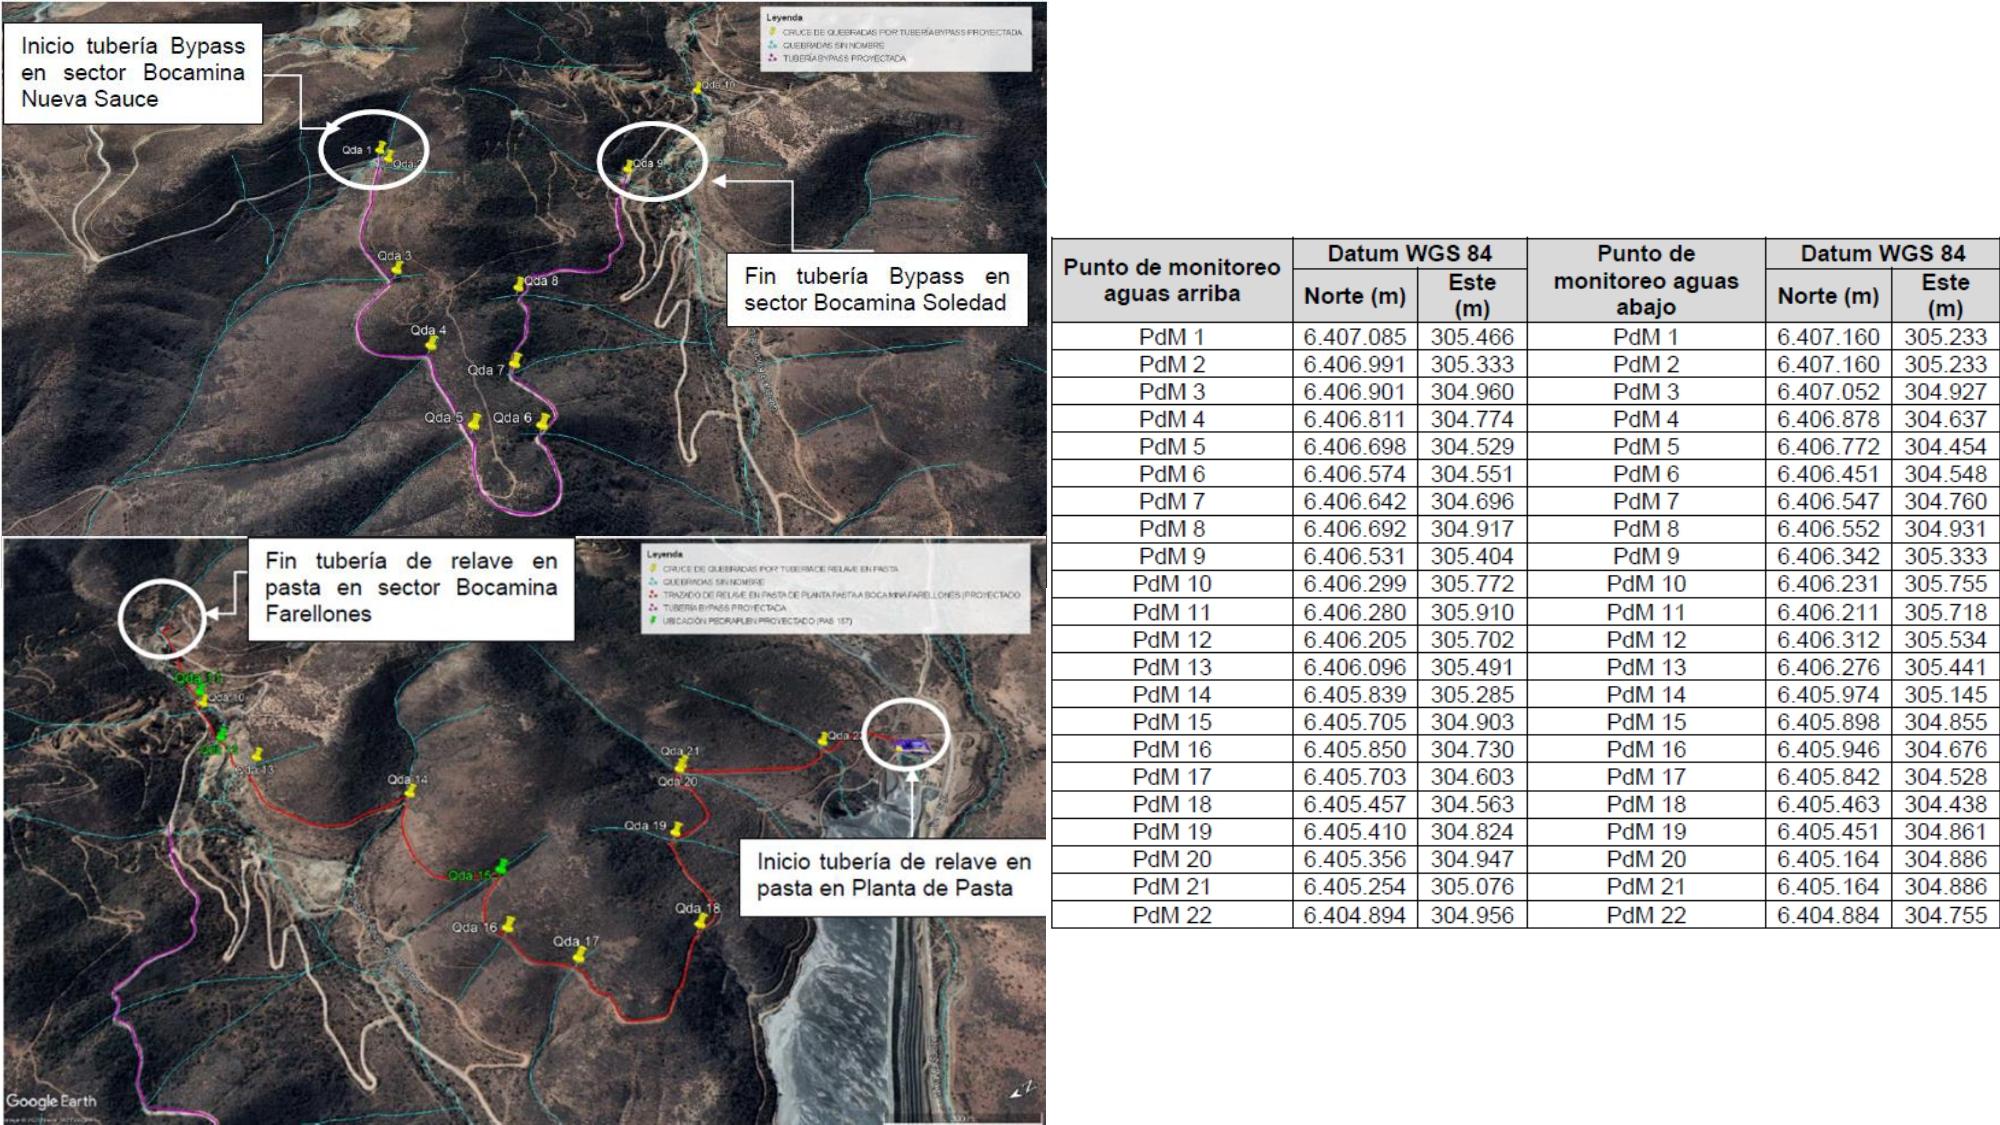
Task: Click the Qda 18 yellow pushpin
Action: tap(701, 920)
